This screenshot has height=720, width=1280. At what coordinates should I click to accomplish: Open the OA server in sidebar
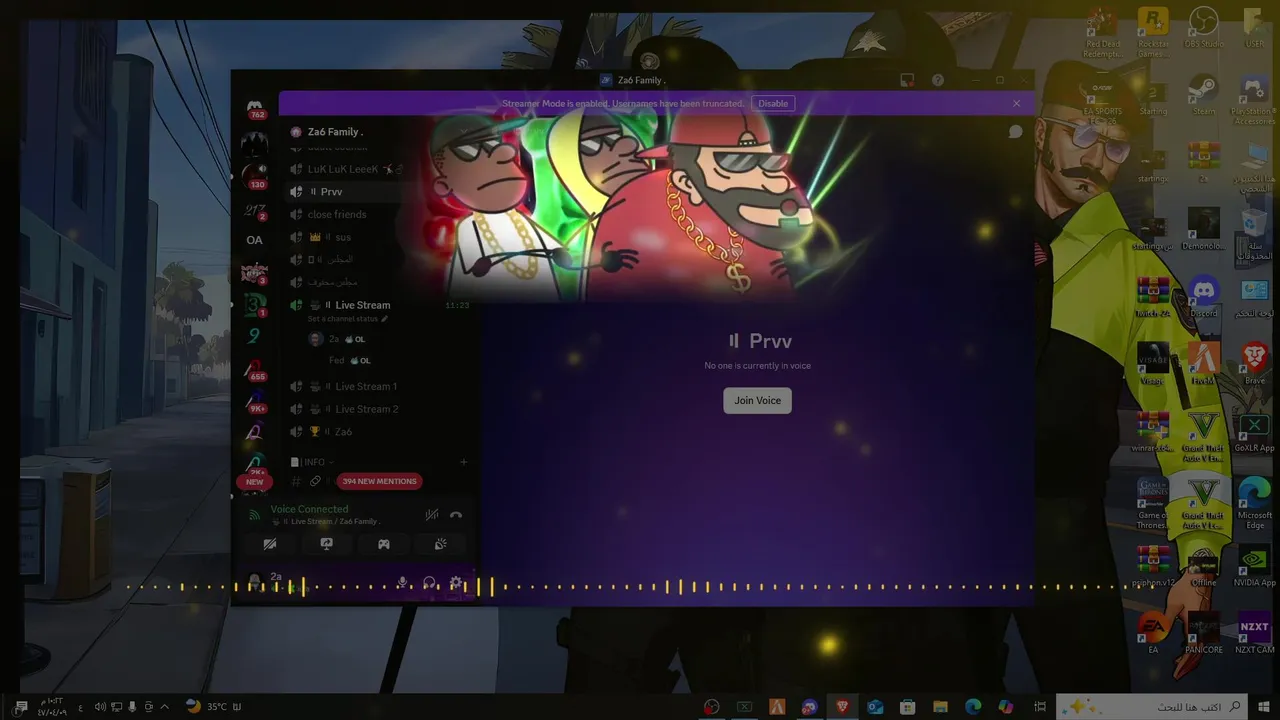(255, 240)
